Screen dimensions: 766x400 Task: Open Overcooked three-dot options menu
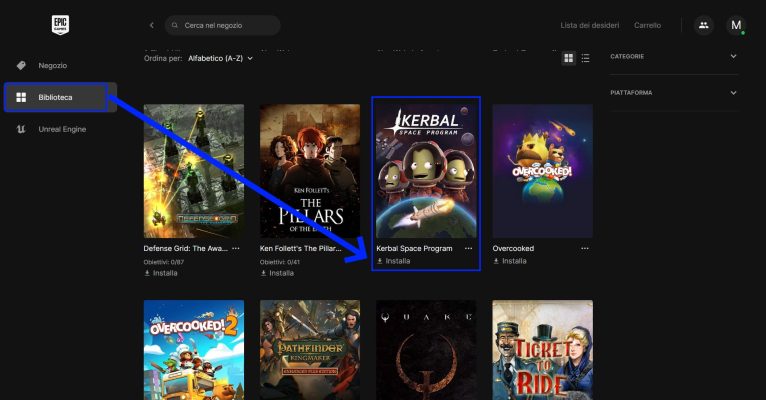585,248
